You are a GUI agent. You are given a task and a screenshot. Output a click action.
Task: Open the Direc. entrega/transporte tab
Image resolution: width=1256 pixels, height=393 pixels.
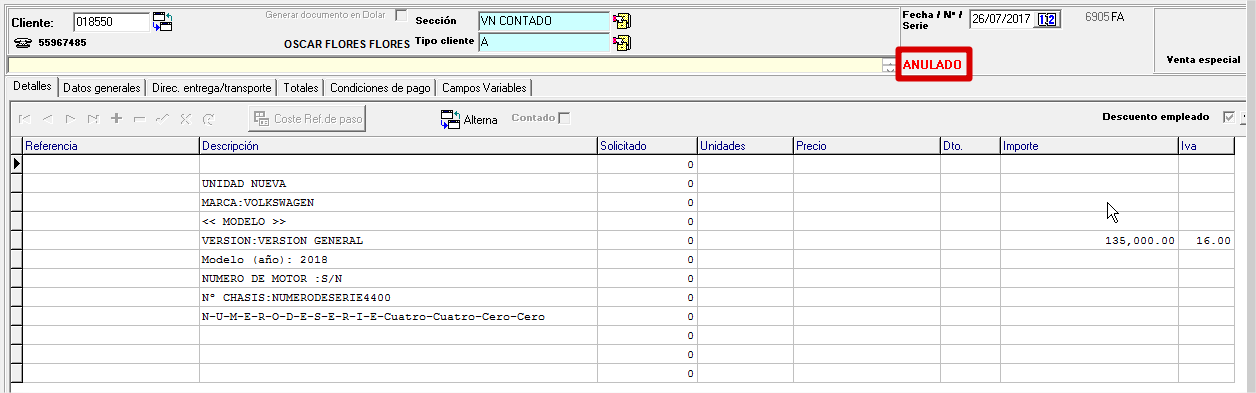[211, 88]
